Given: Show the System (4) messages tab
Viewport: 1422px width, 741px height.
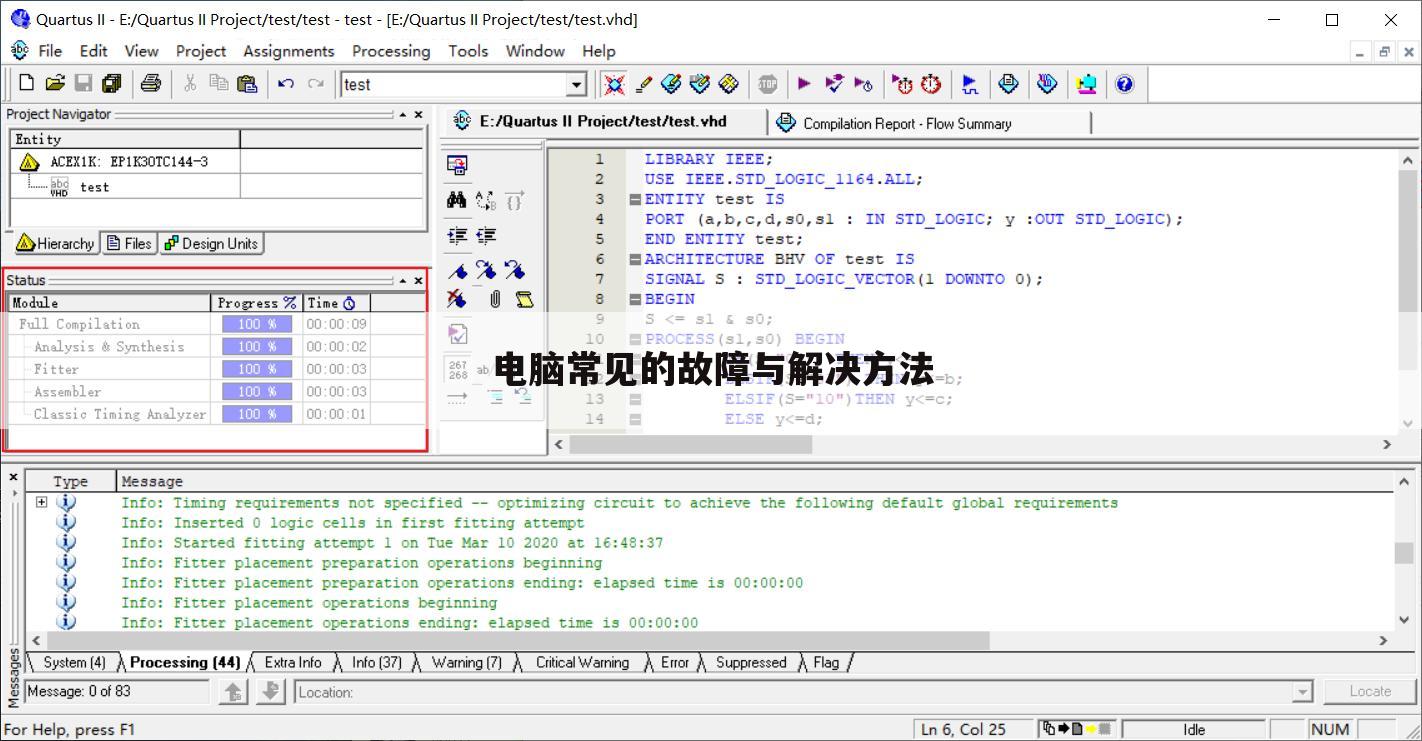Looking at the screenshot, I should pyautogui.click(x=74, y=662).
